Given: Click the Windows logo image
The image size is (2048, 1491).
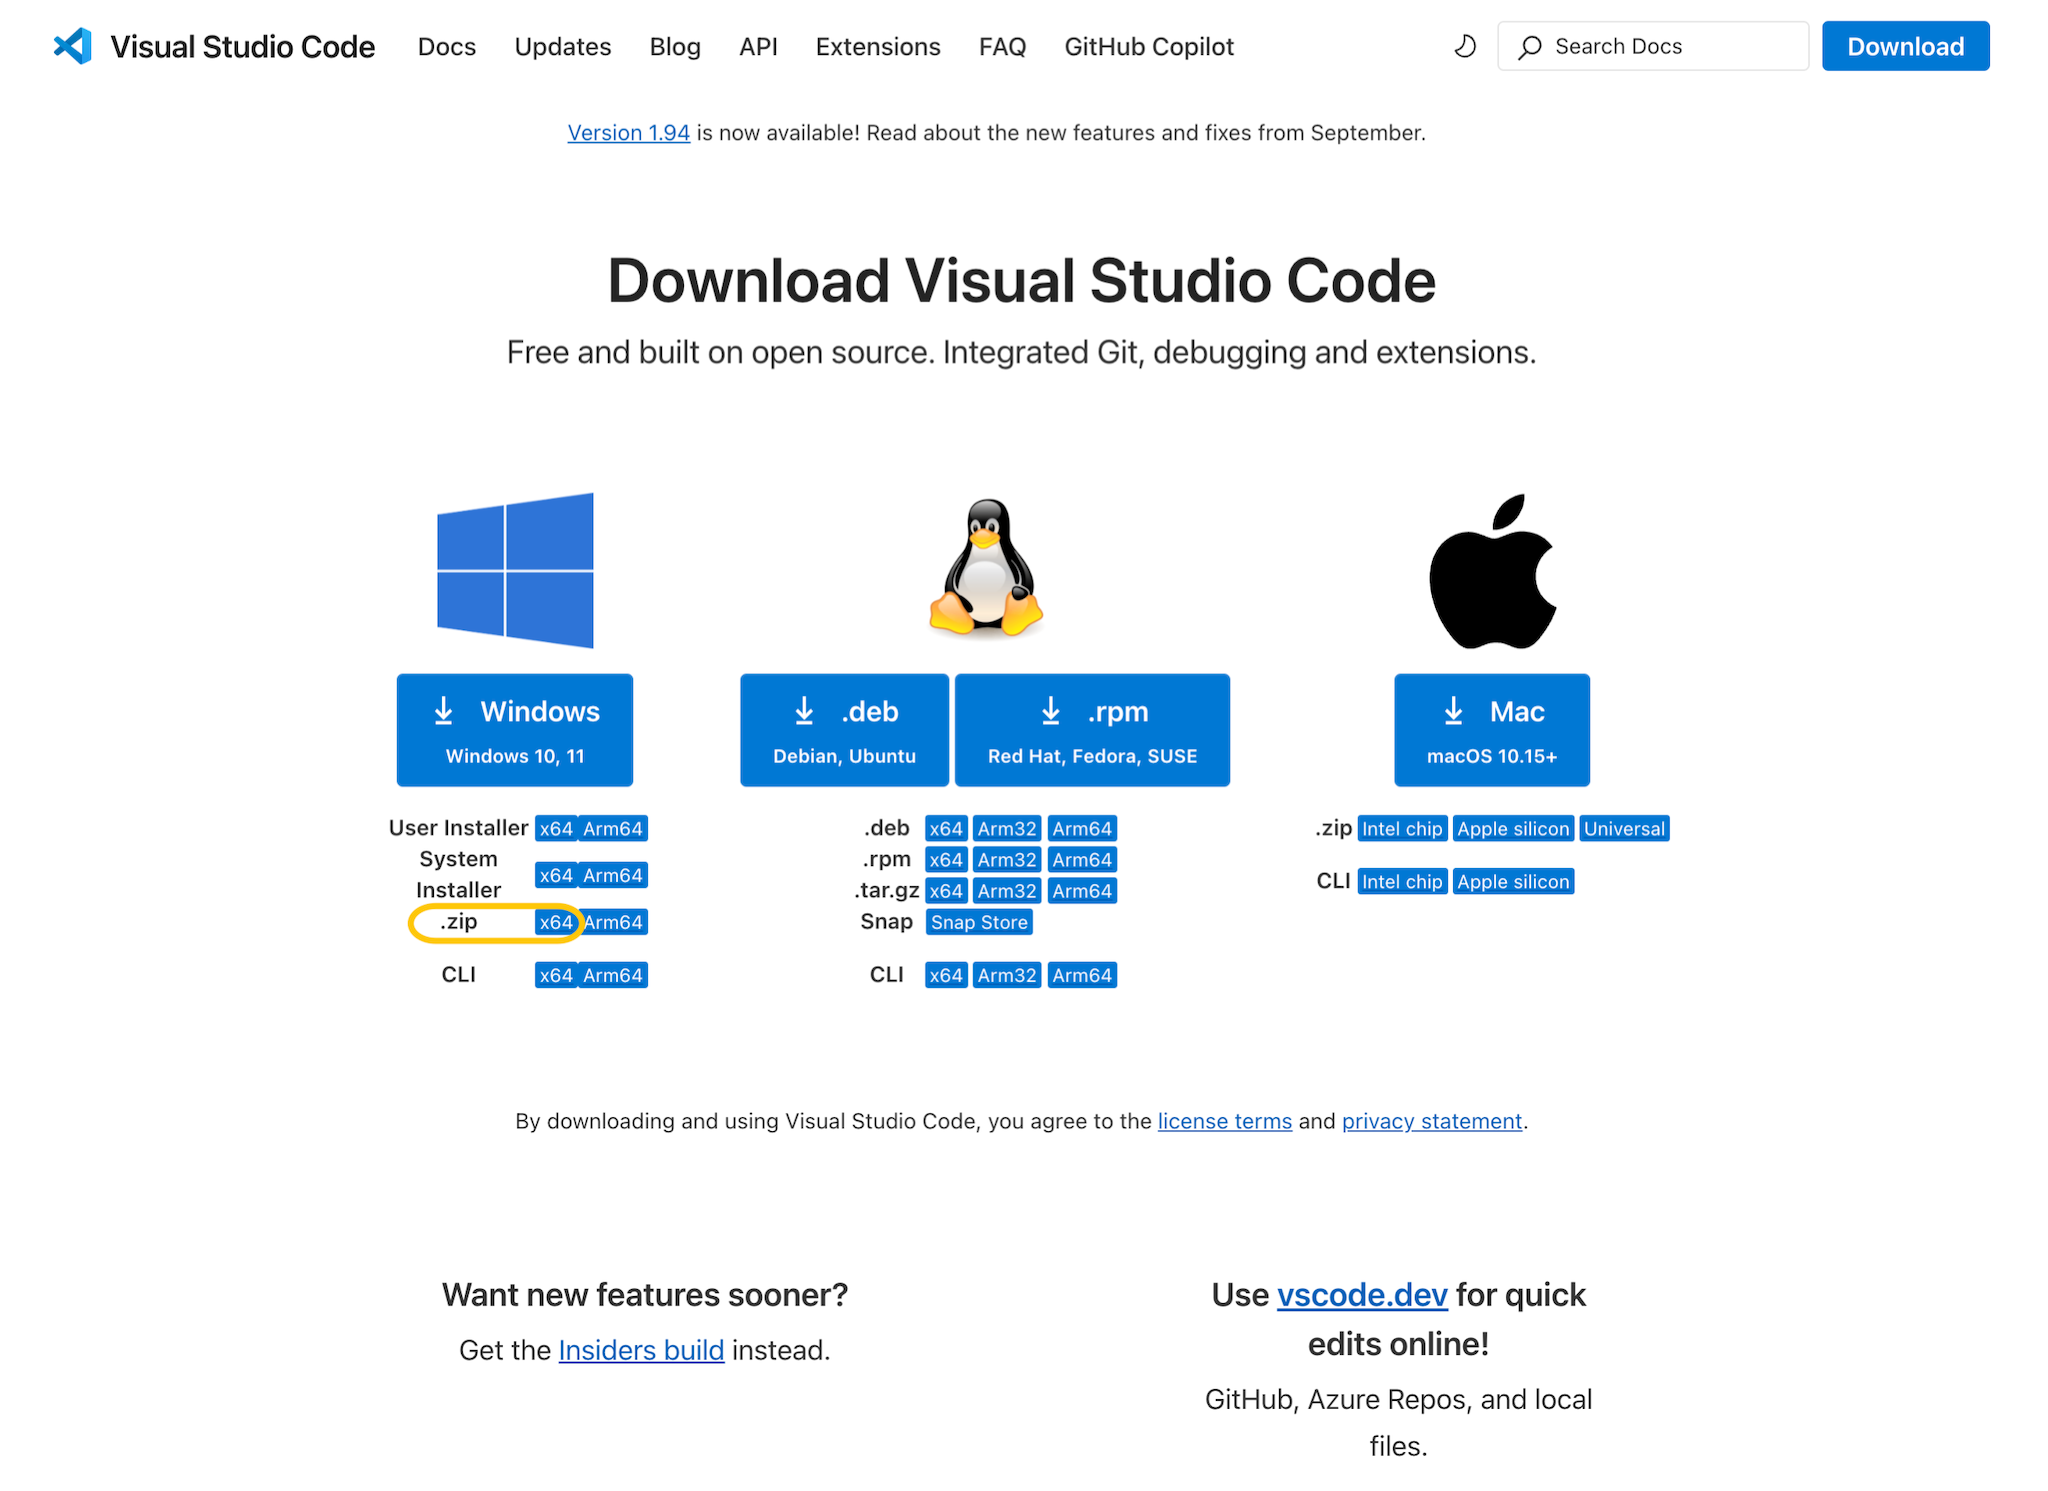Looking at the screenshot, I should tap(515, 570).
